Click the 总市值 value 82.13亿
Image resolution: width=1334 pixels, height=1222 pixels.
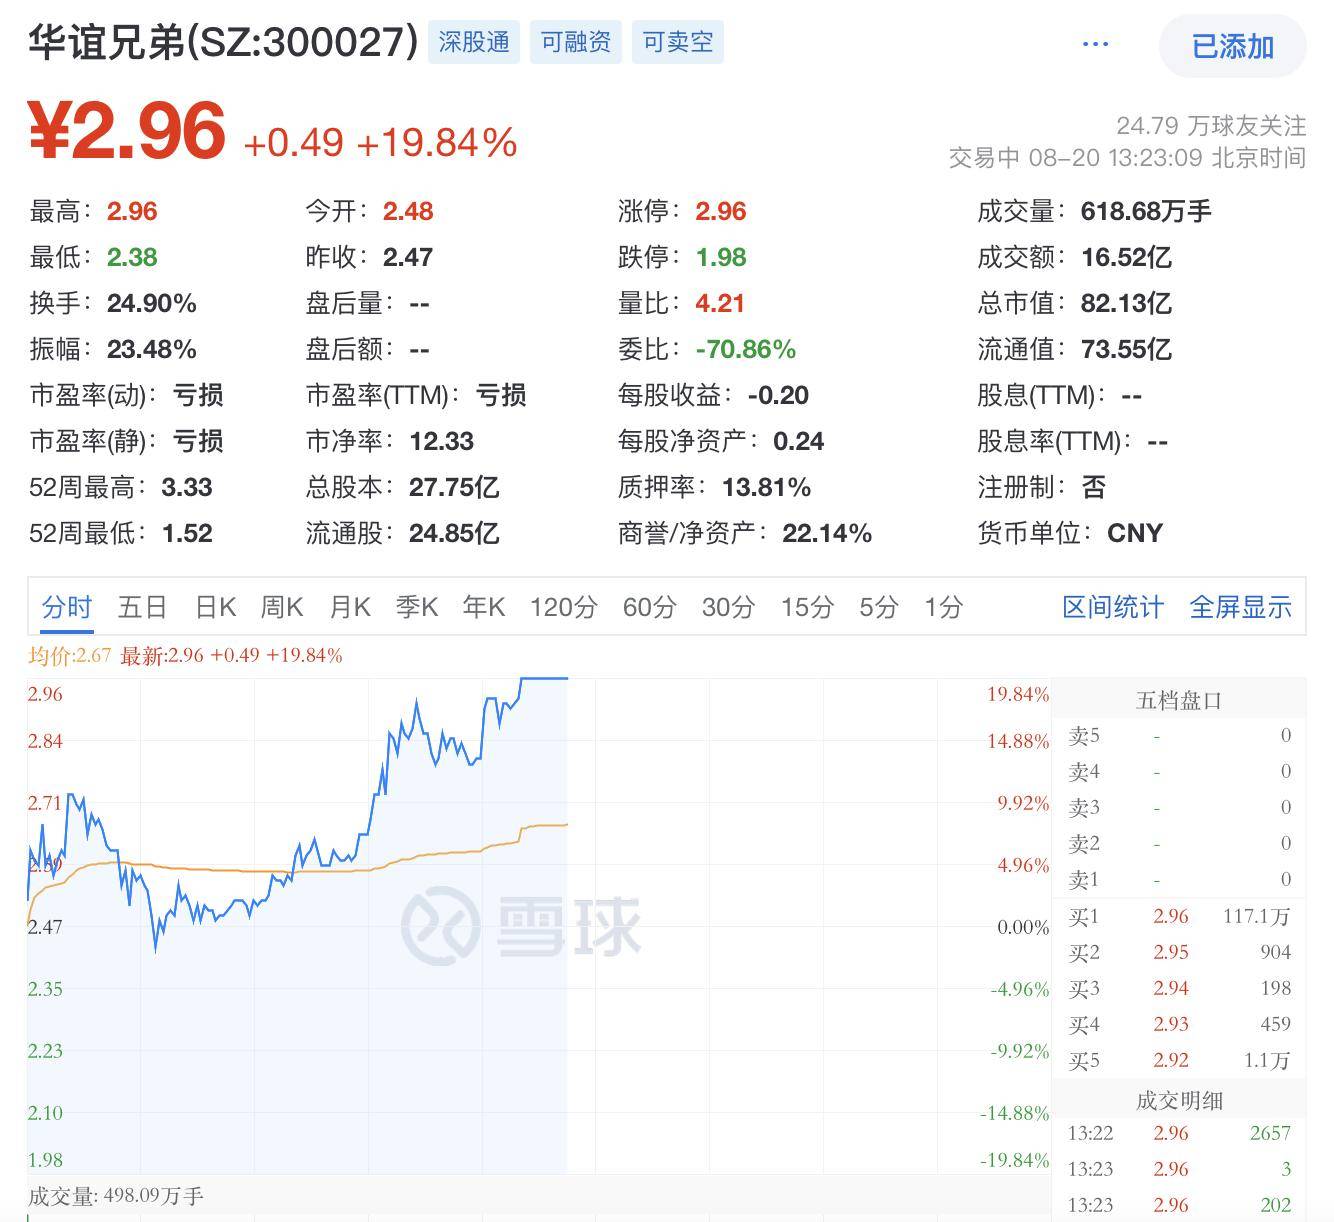coord(1126,304)
